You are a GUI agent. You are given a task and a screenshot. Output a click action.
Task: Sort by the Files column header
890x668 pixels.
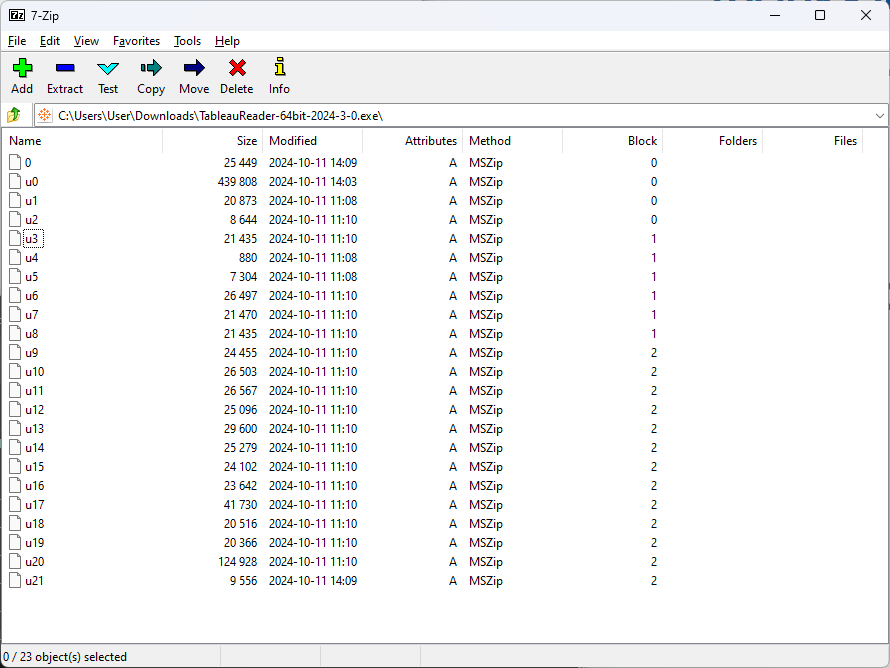(x=812, y=141)
